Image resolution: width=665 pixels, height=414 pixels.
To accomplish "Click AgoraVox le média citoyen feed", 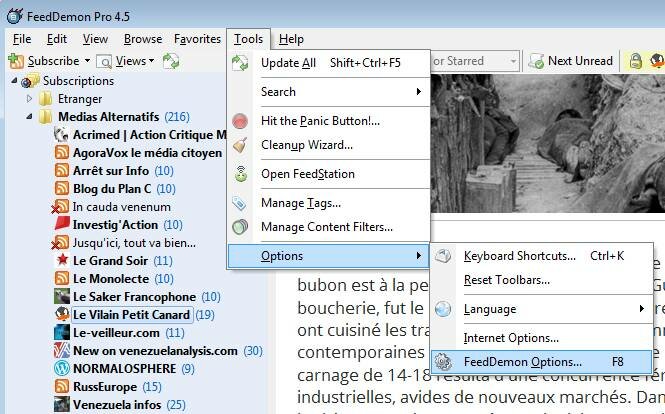I will [x=148, y=153].
